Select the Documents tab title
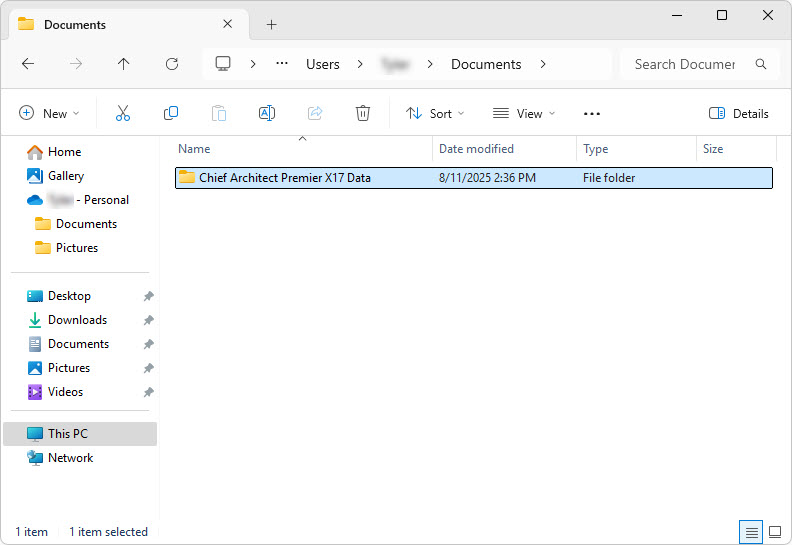 coord(75,24)
